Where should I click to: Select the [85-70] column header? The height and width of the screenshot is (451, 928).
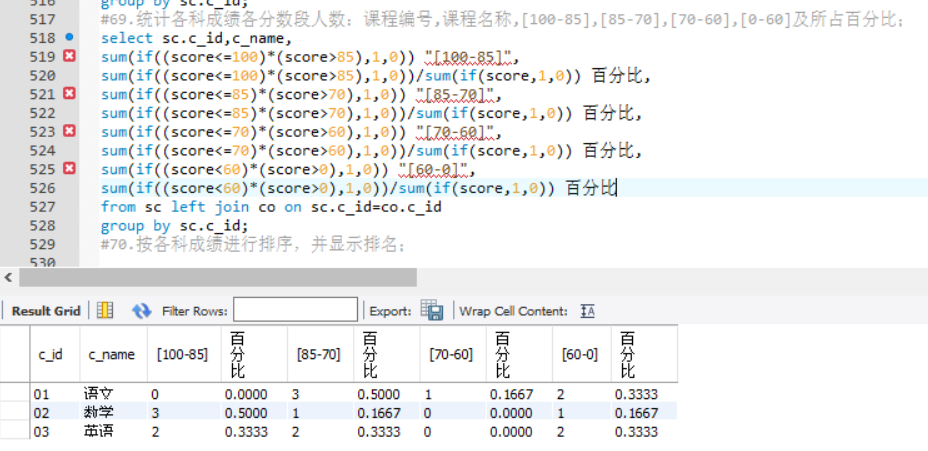320,354
